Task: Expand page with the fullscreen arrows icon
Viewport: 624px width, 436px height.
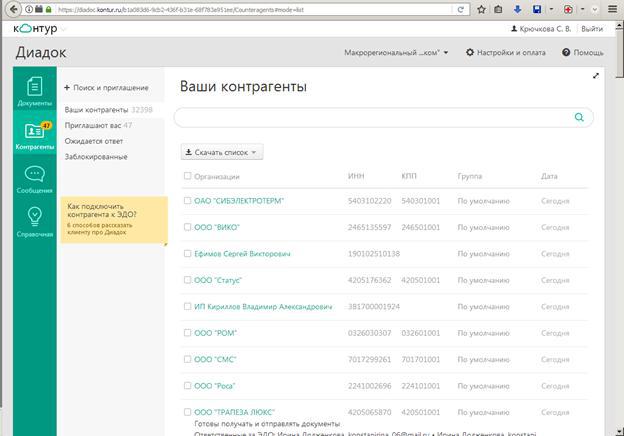Action: (596, 76)
